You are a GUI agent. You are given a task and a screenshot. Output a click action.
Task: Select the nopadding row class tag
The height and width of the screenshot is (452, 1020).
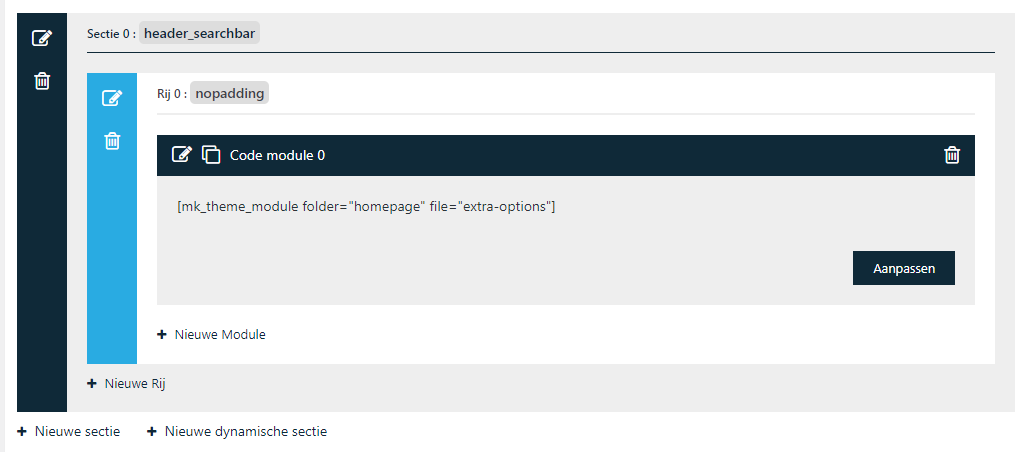click(x=230, y=93)
